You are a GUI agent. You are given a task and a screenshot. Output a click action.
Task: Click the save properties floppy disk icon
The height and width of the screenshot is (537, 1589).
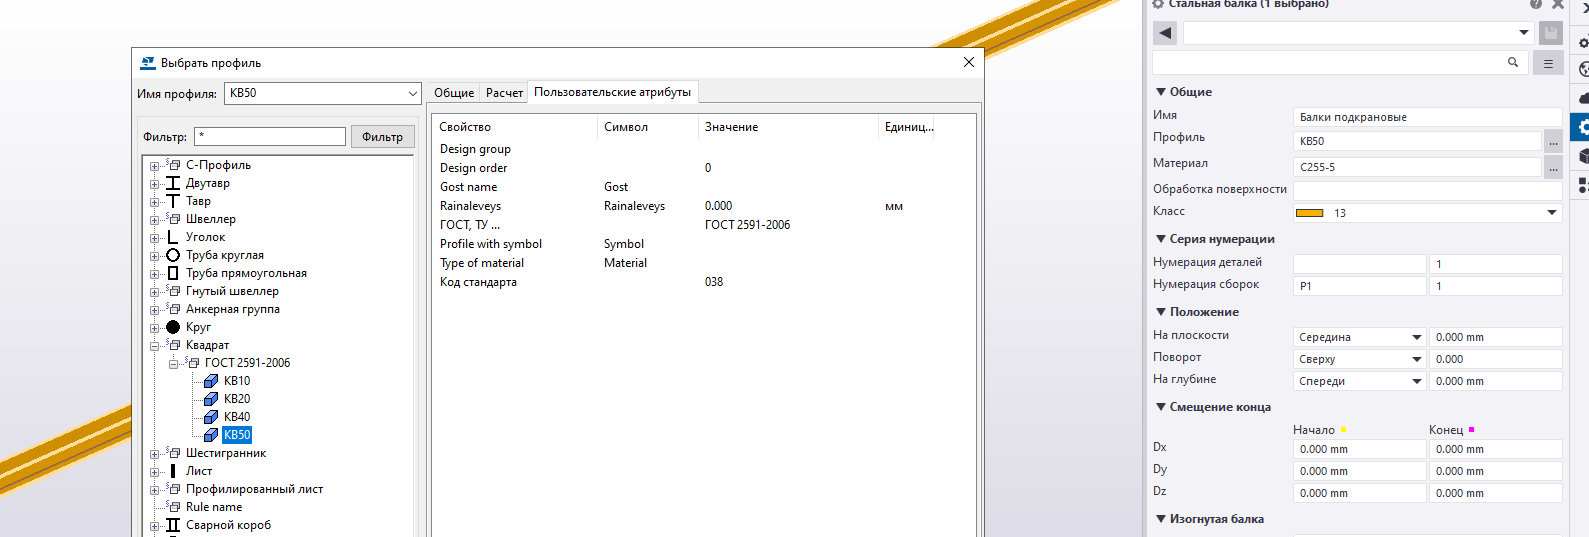point(1550,33)
